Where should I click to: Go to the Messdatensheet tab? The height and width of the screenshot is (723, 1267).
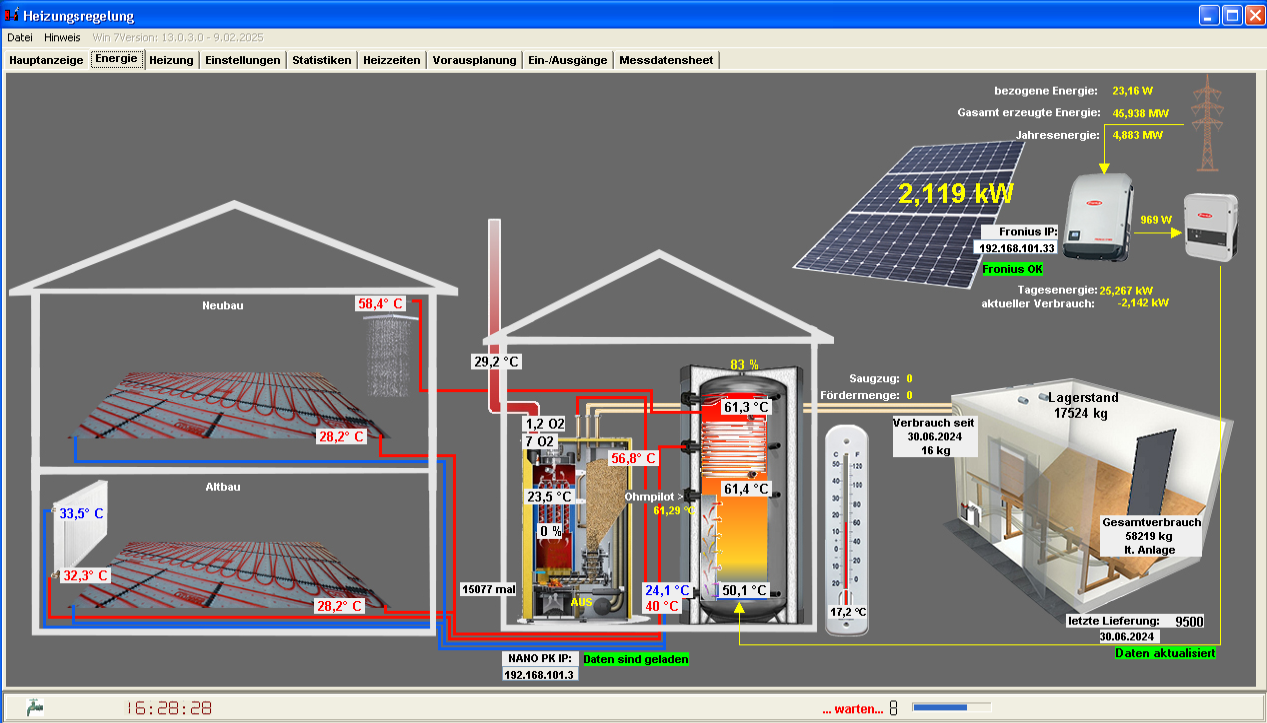pos(666,60)
